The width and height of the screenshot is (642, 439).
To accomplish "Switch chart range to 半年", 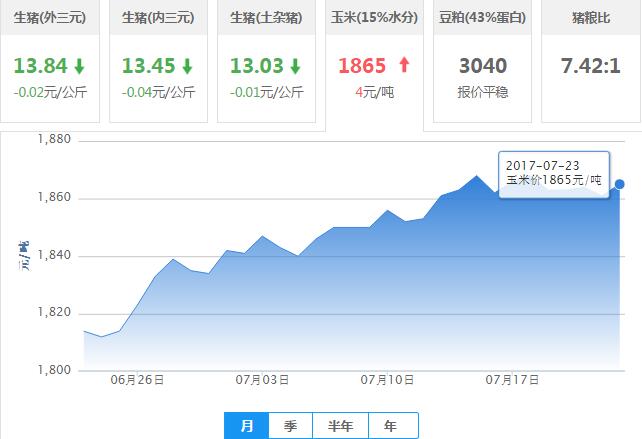I will coord(340,425).
